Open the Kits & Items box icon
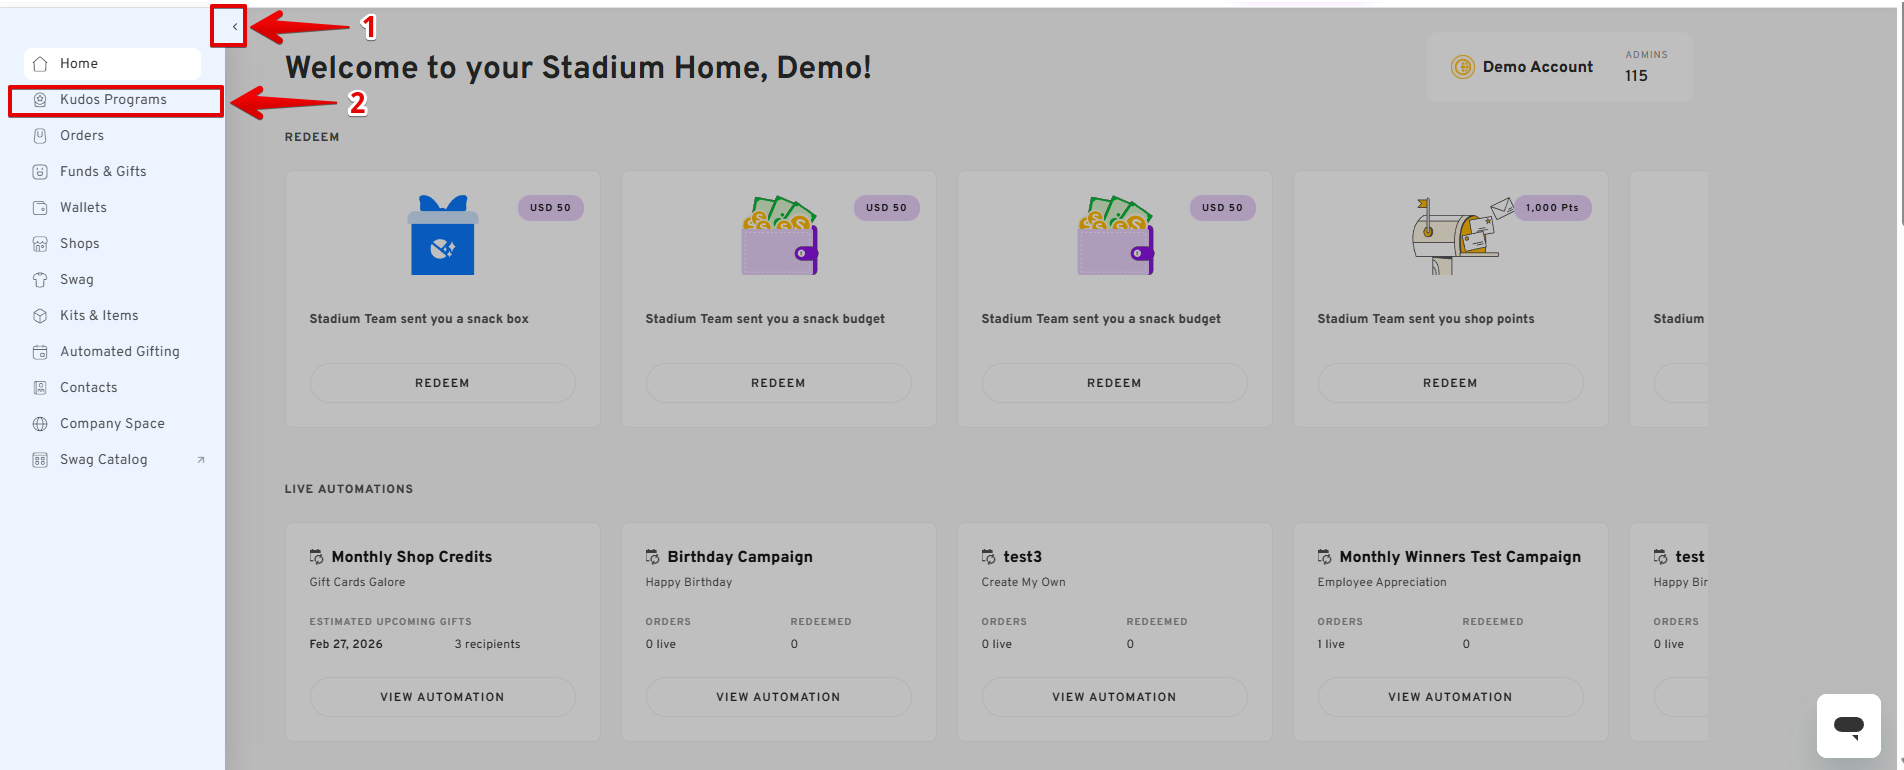Image resolution: width=1904 pixels, height=770 pixels. click(x=40, y=316)
